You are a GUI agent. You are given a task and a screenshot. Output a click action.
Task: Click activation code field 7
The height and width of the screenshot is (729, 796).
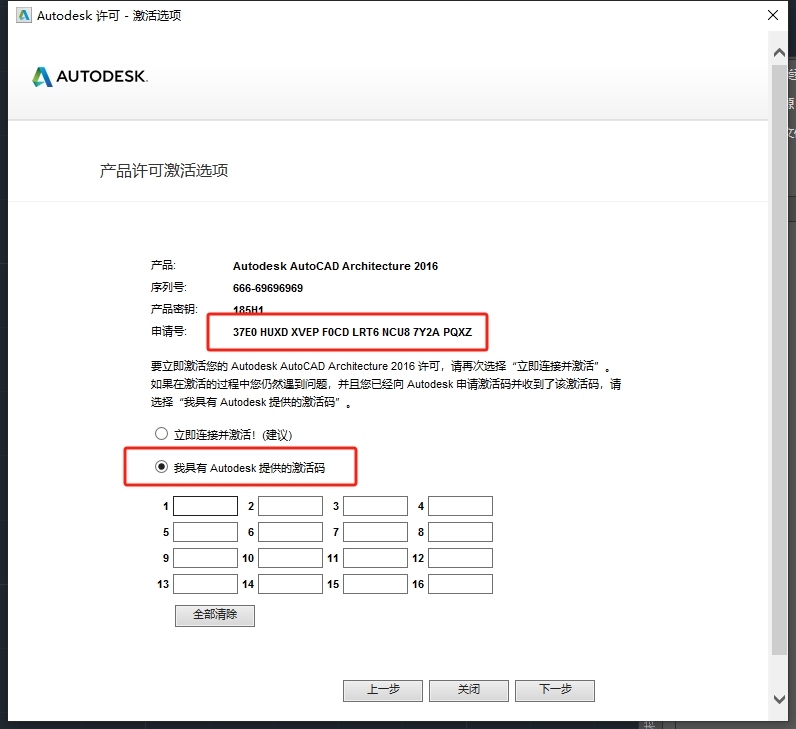tap(376, 532)
